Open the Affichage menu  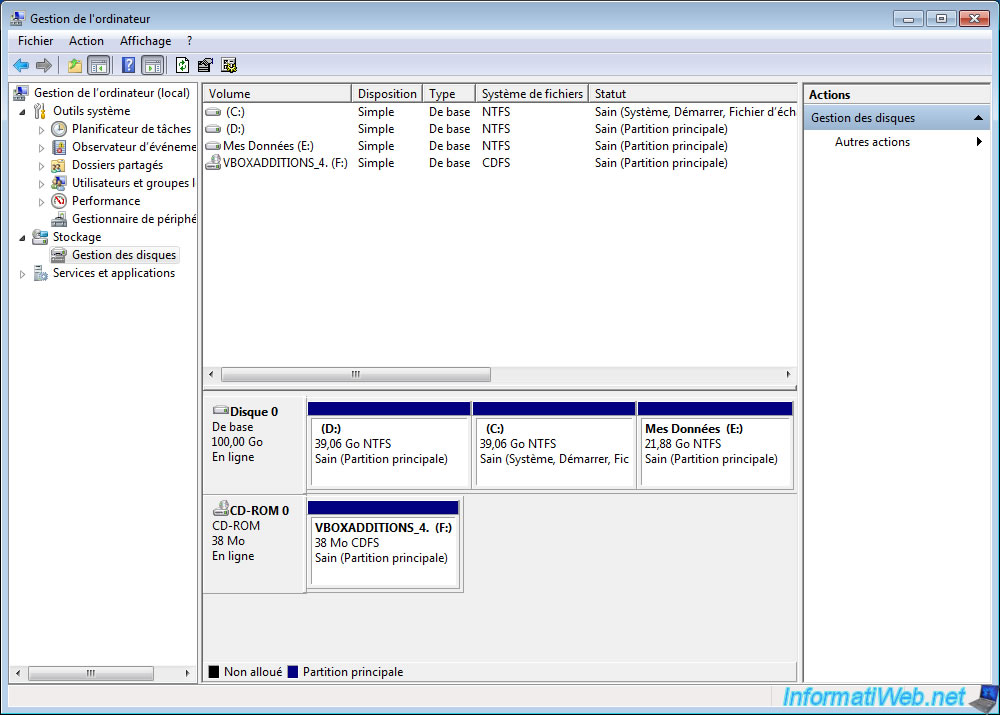(x=145, y=41)
